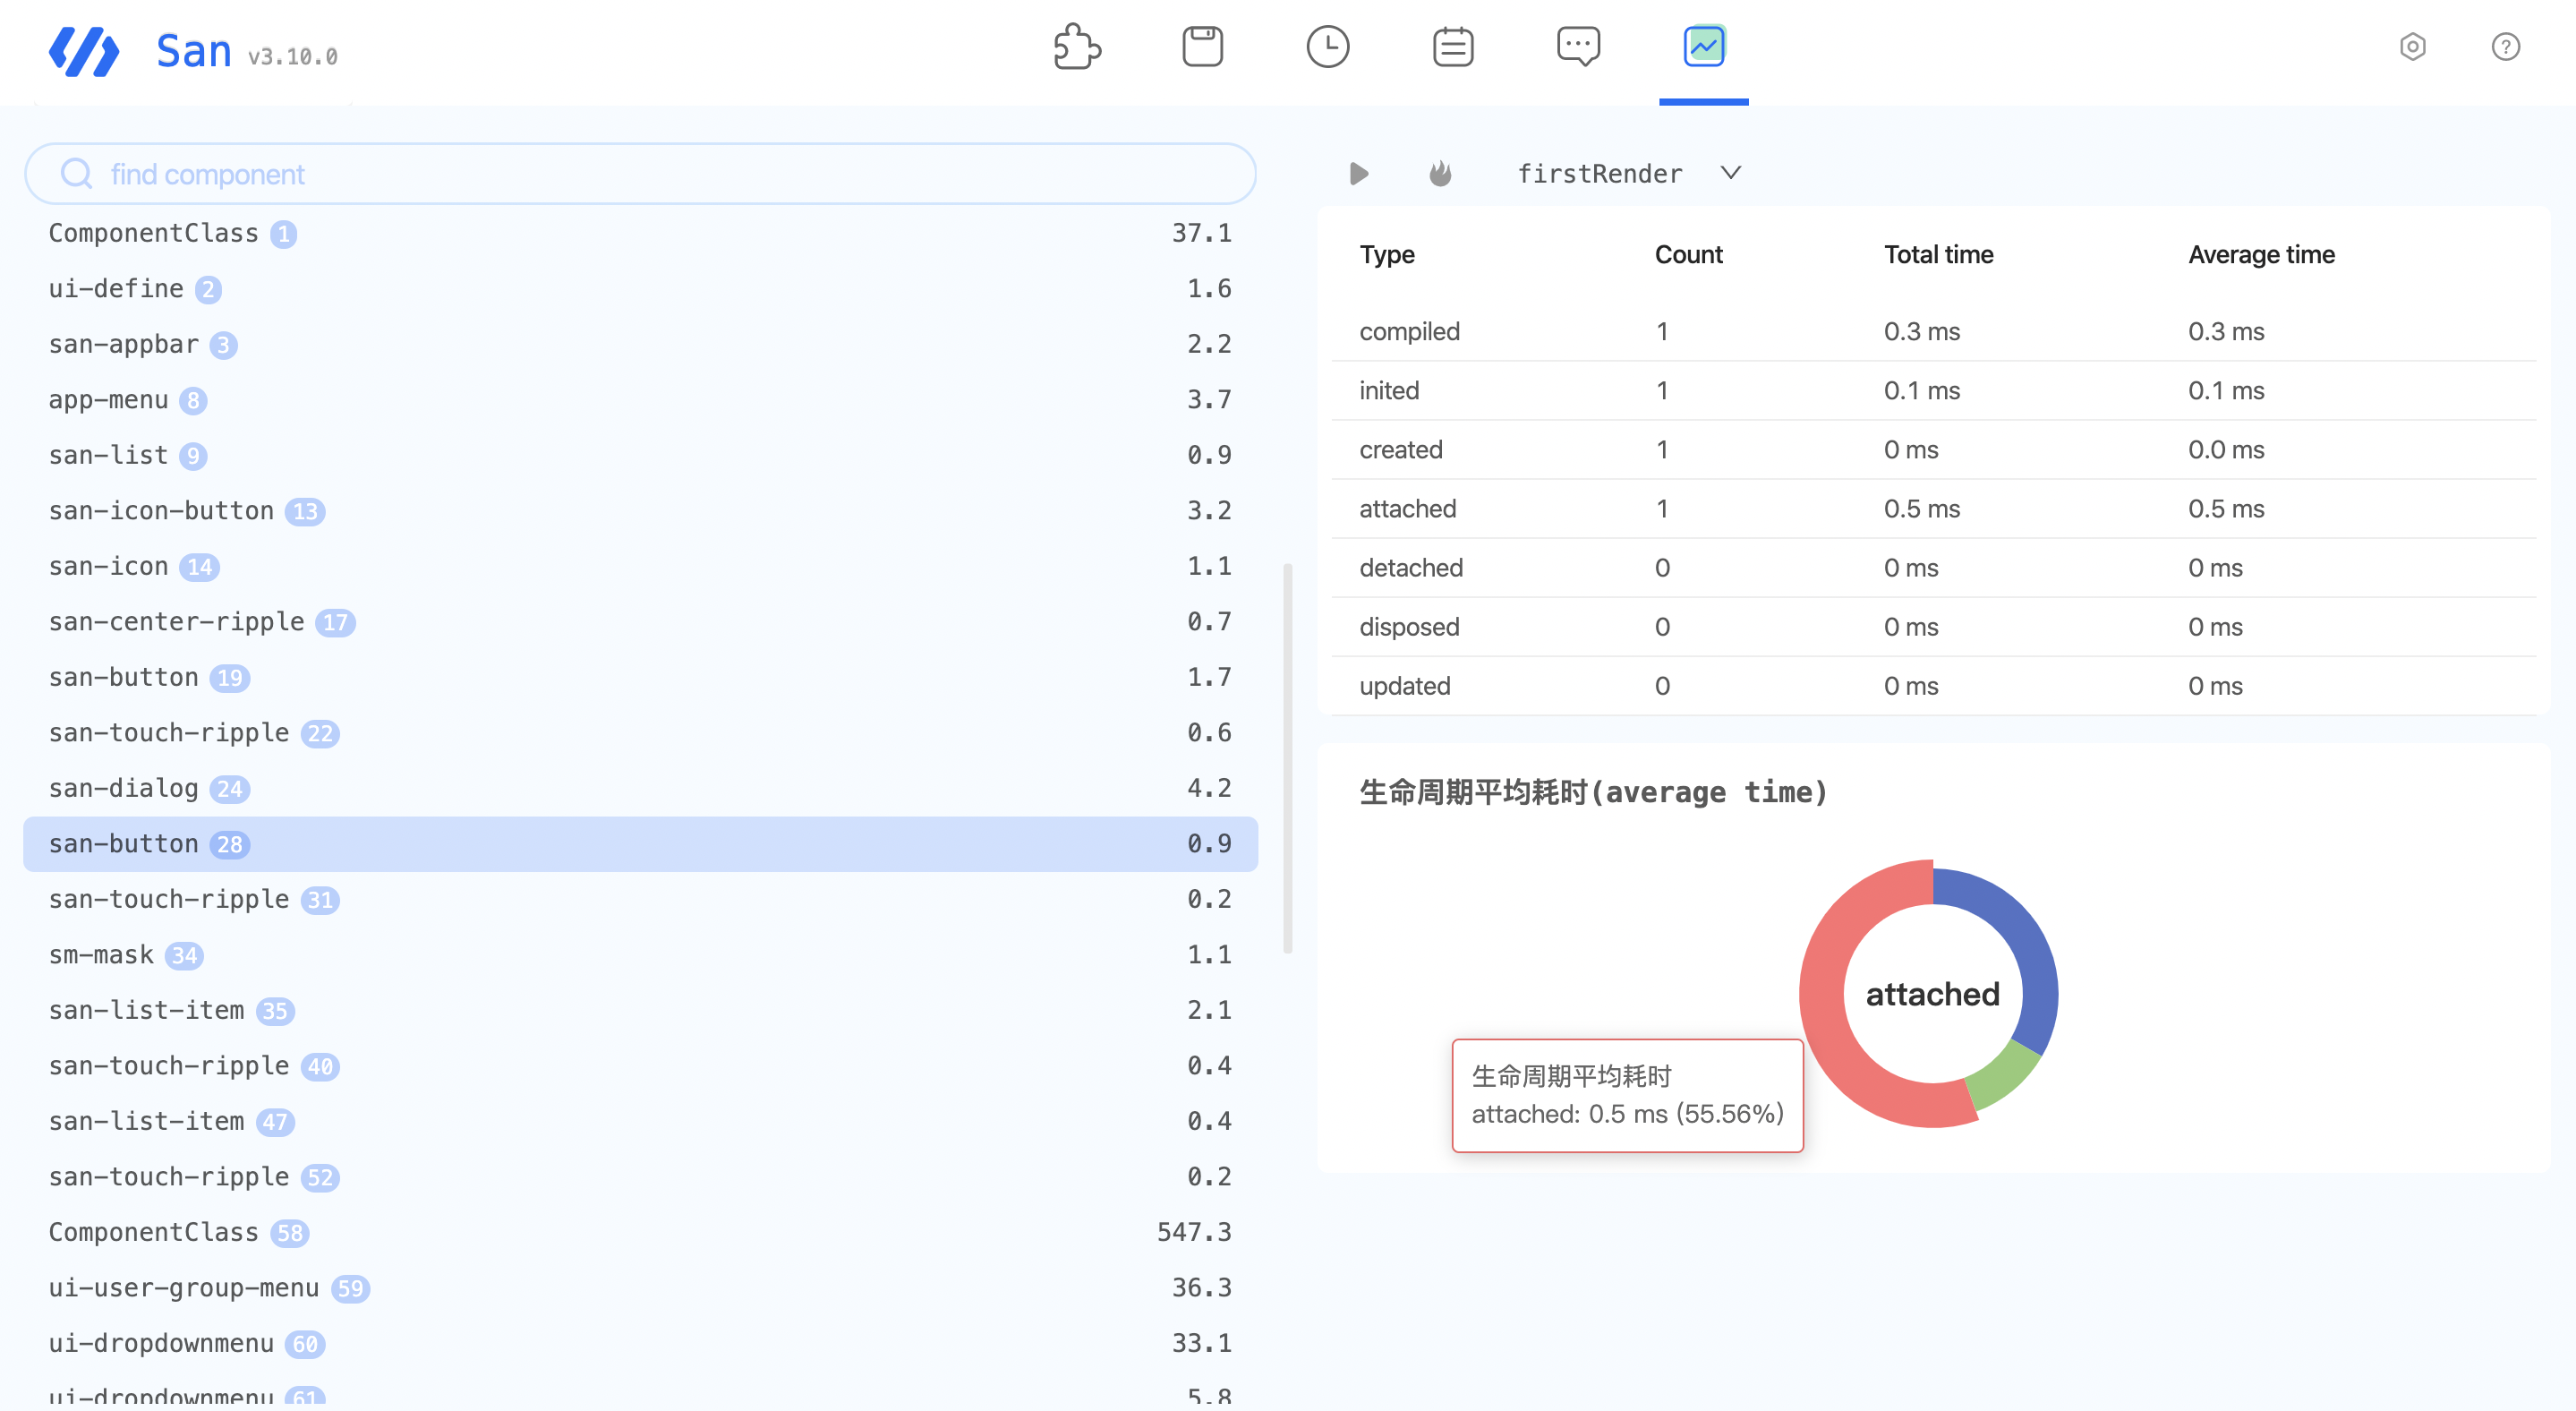Image resolution: width=2576 pixels, height=1411 pixels.
Task: Open the settings hexagon icon
Action: (2412, 47)
